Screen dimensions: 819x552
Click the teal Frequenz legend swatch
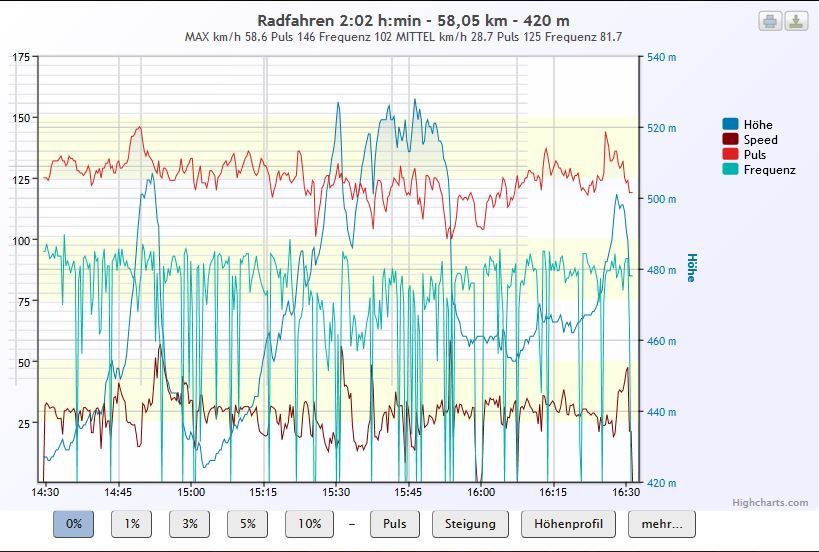point(730,170)
